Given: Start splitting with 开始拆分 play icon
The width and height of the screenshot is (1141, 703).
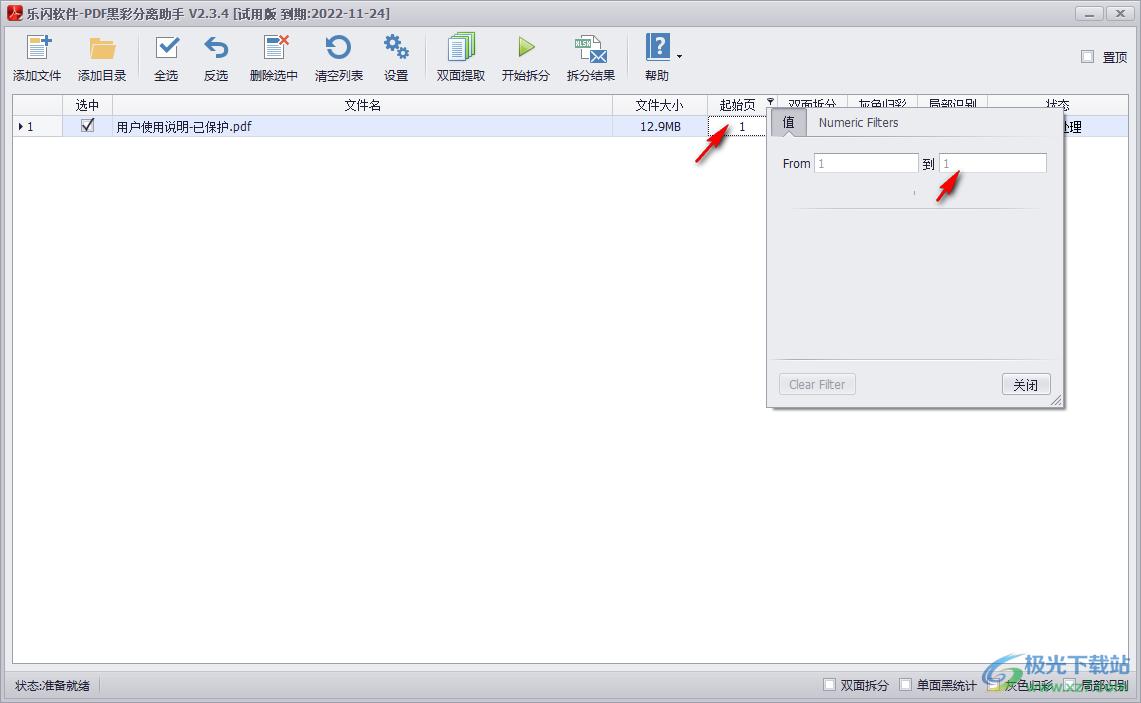Looking at the screenshot, I should coord(526,48).
